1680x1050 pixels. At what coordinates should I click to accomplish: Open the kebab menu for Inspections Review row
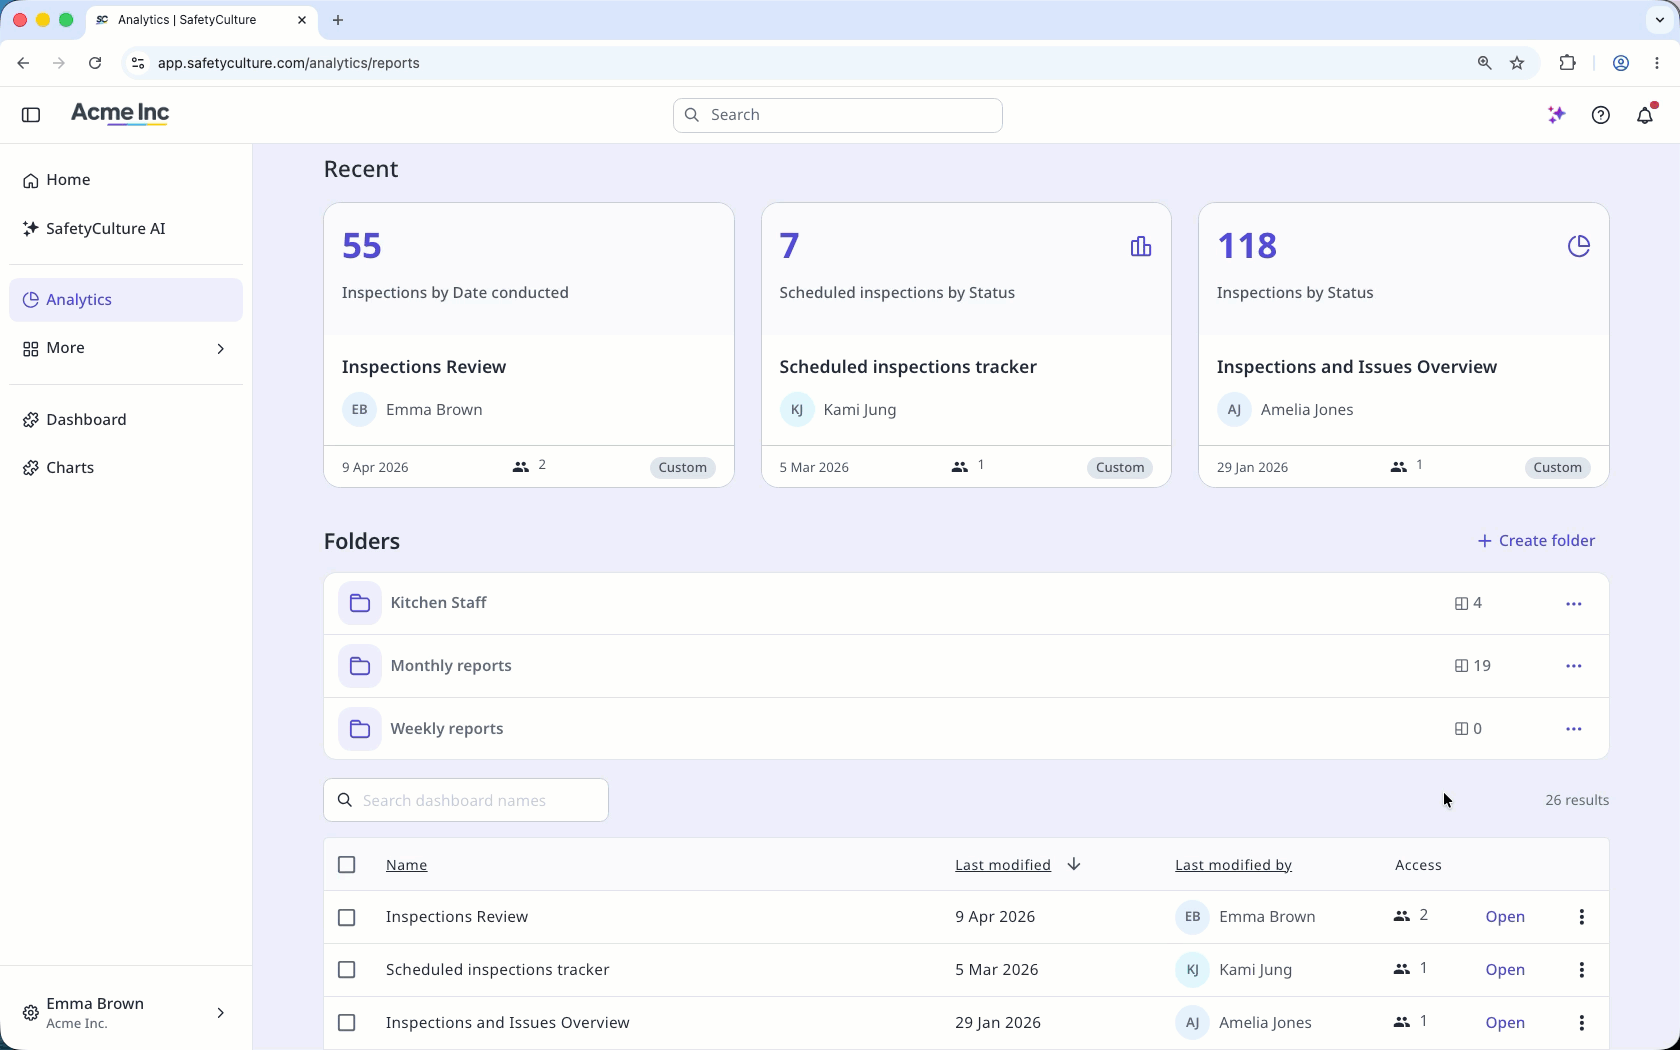(x=1582, y=917)
